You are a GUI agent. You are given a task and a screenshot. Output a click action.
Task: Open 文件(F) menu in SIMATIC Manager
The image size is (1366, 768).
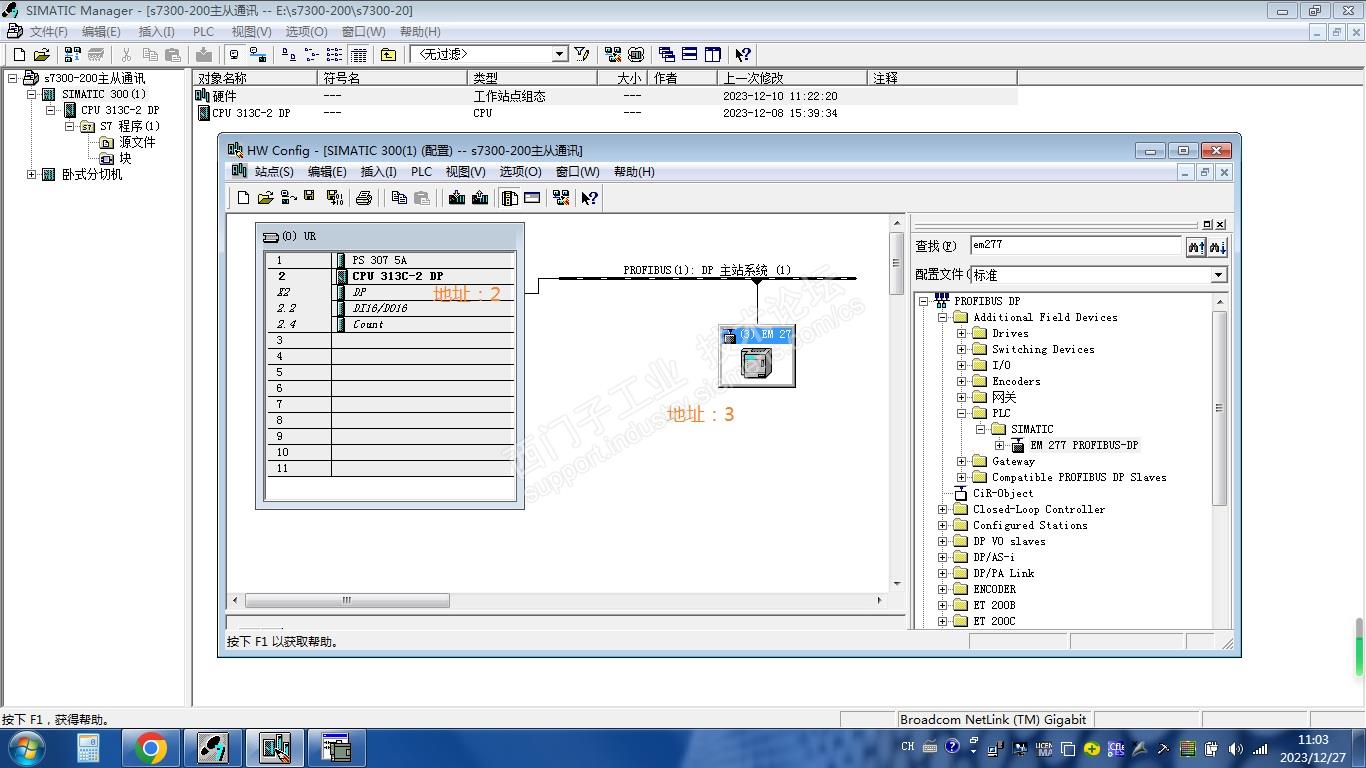[x=48, y=32]
